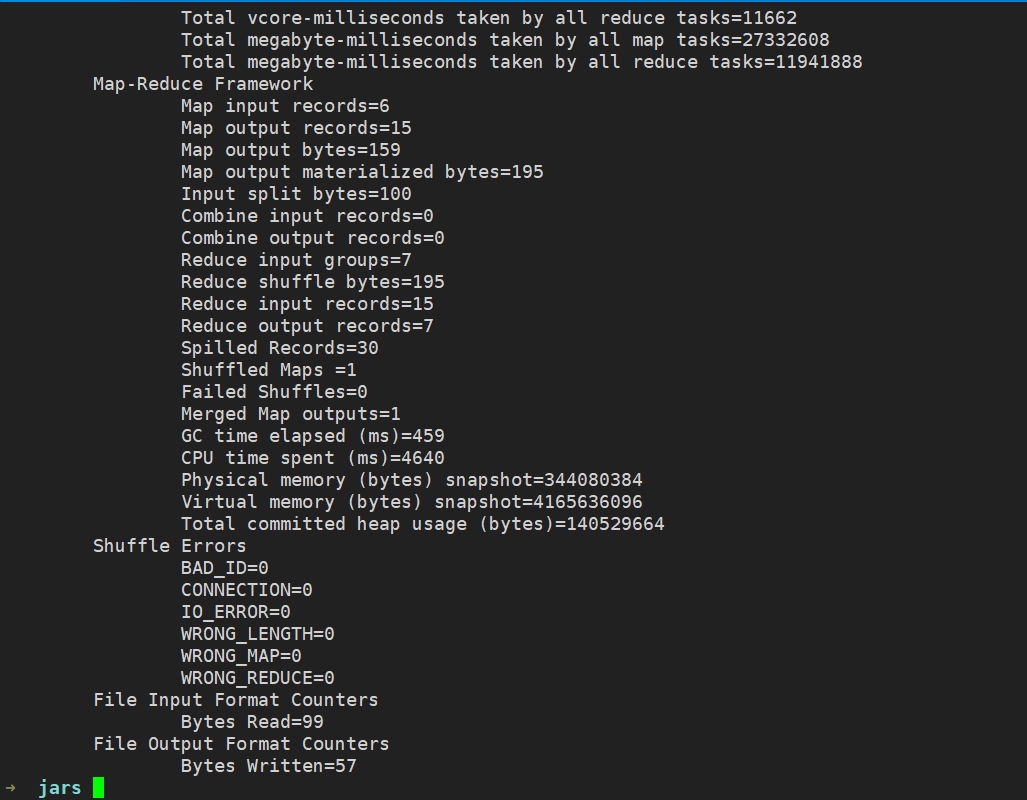Click the 'File Output Format Counters' heading
Image resolution: width=1027 pixels, height=800 pixels.
pyautogui.click(x=241, y=744)
